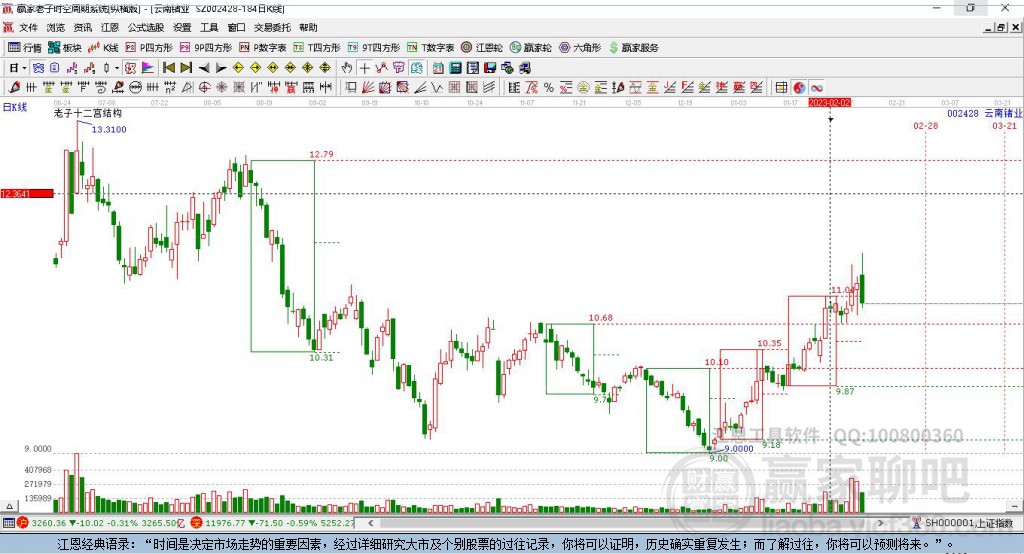Click the save floppy disk icon
Screen dimensions: 1024x554
490,68
